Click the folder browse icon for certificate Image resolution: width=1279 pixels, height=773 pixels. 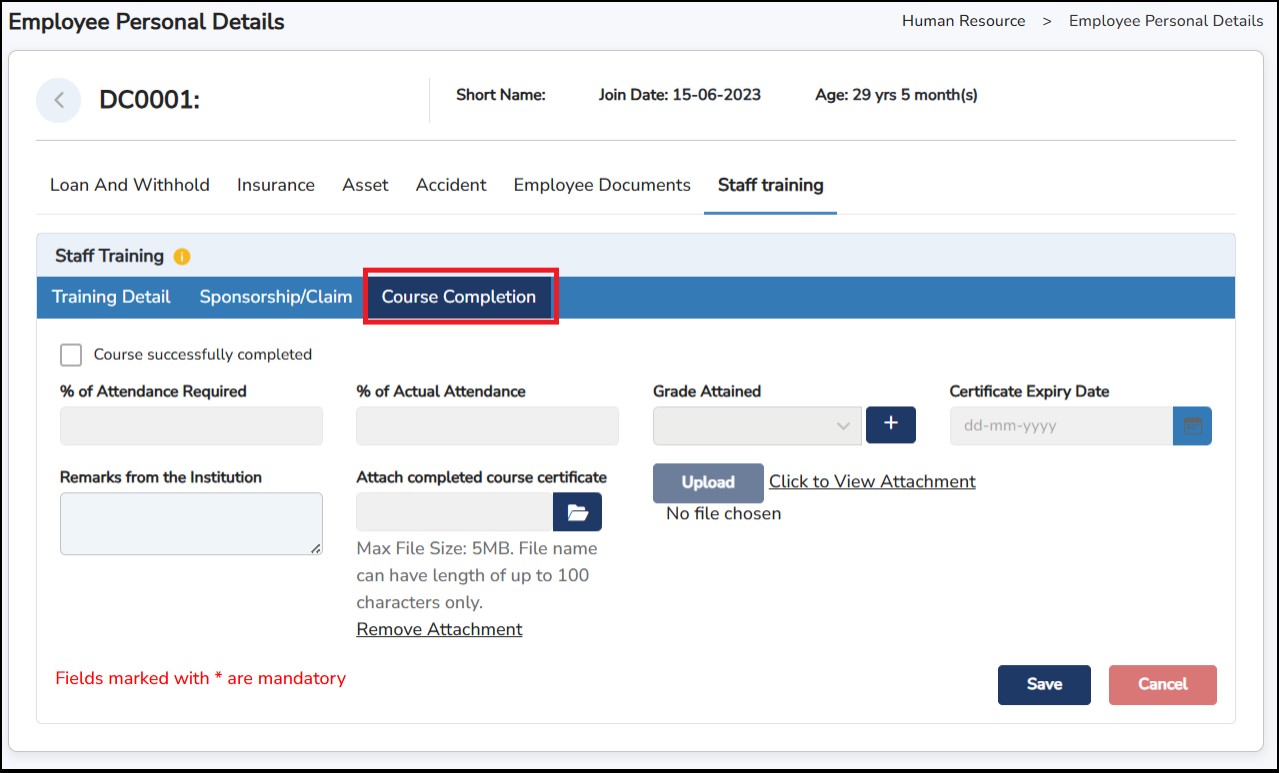pos(577,512)
